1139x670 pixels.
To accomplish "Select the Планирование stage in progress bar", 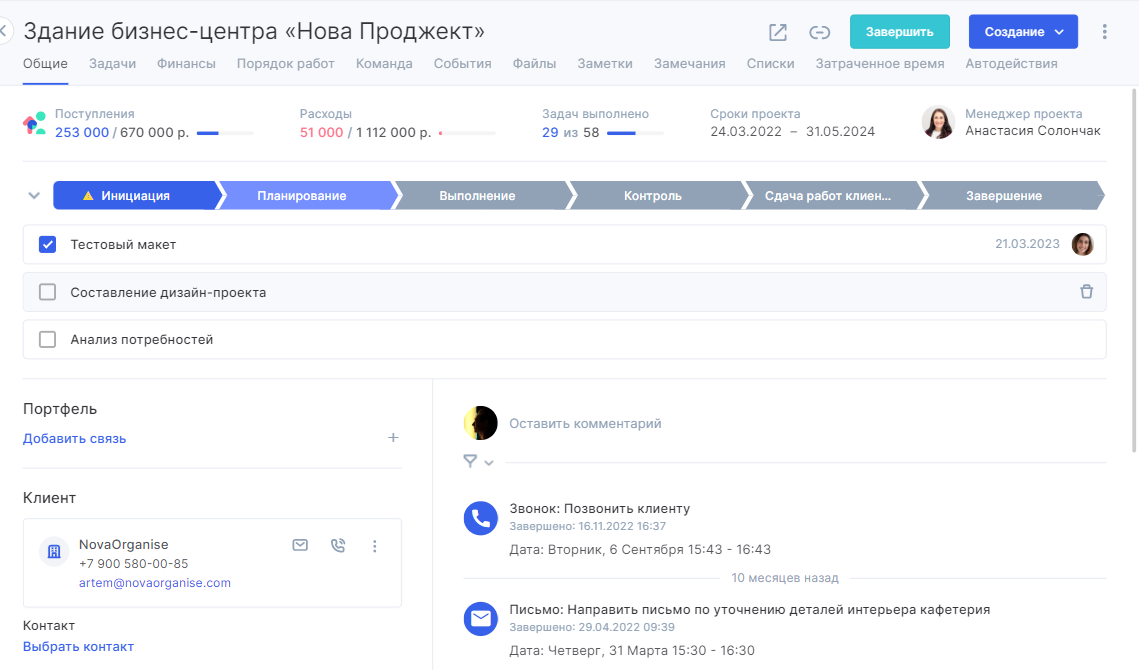I will pos(302,196).
